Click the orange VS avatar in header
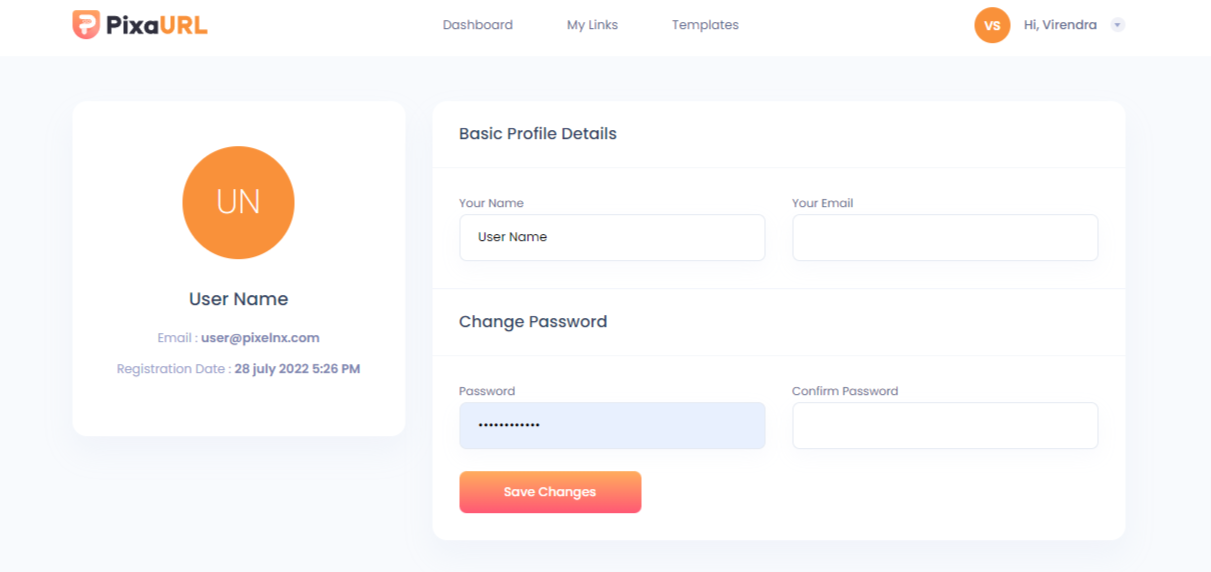 (x=992, y=25)
